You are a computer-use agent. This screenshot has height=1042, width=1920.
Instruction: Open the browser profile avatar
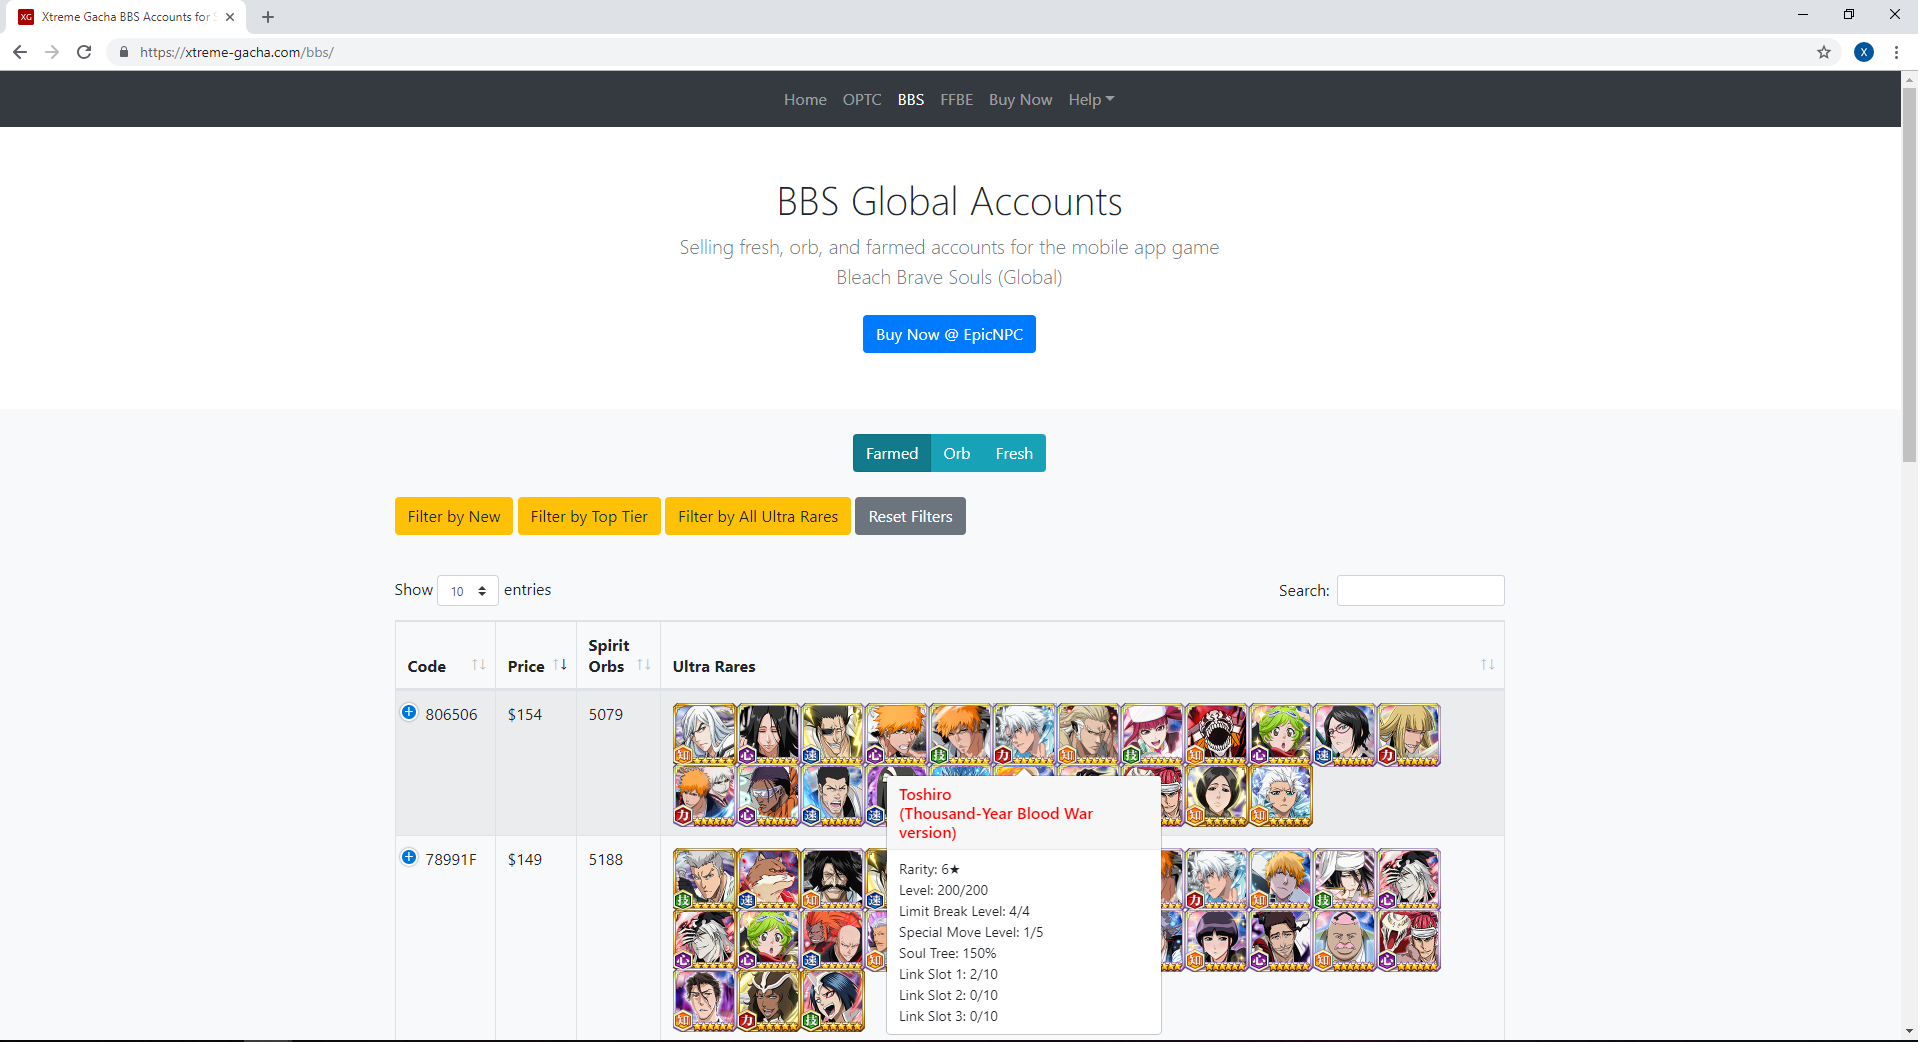point(1864,52)
